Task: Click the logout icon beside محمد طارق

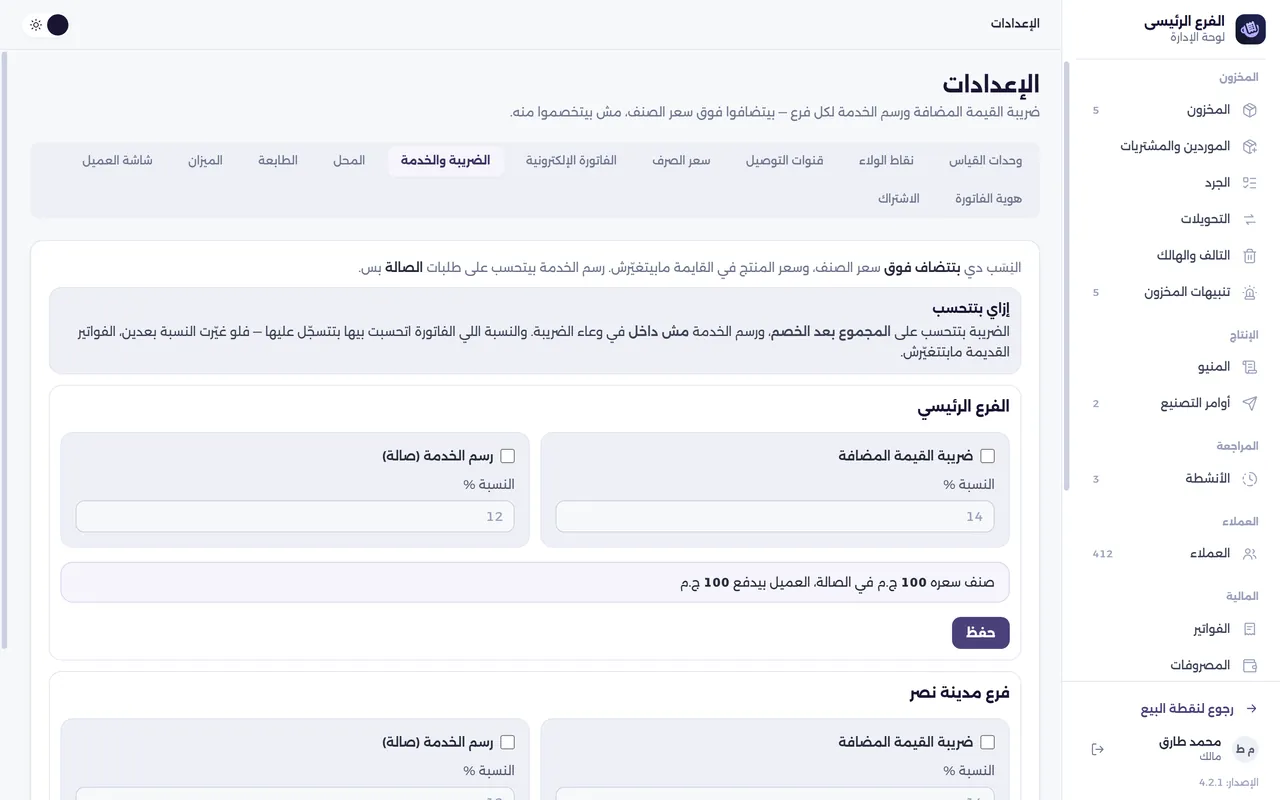Action: [1097, 749]
